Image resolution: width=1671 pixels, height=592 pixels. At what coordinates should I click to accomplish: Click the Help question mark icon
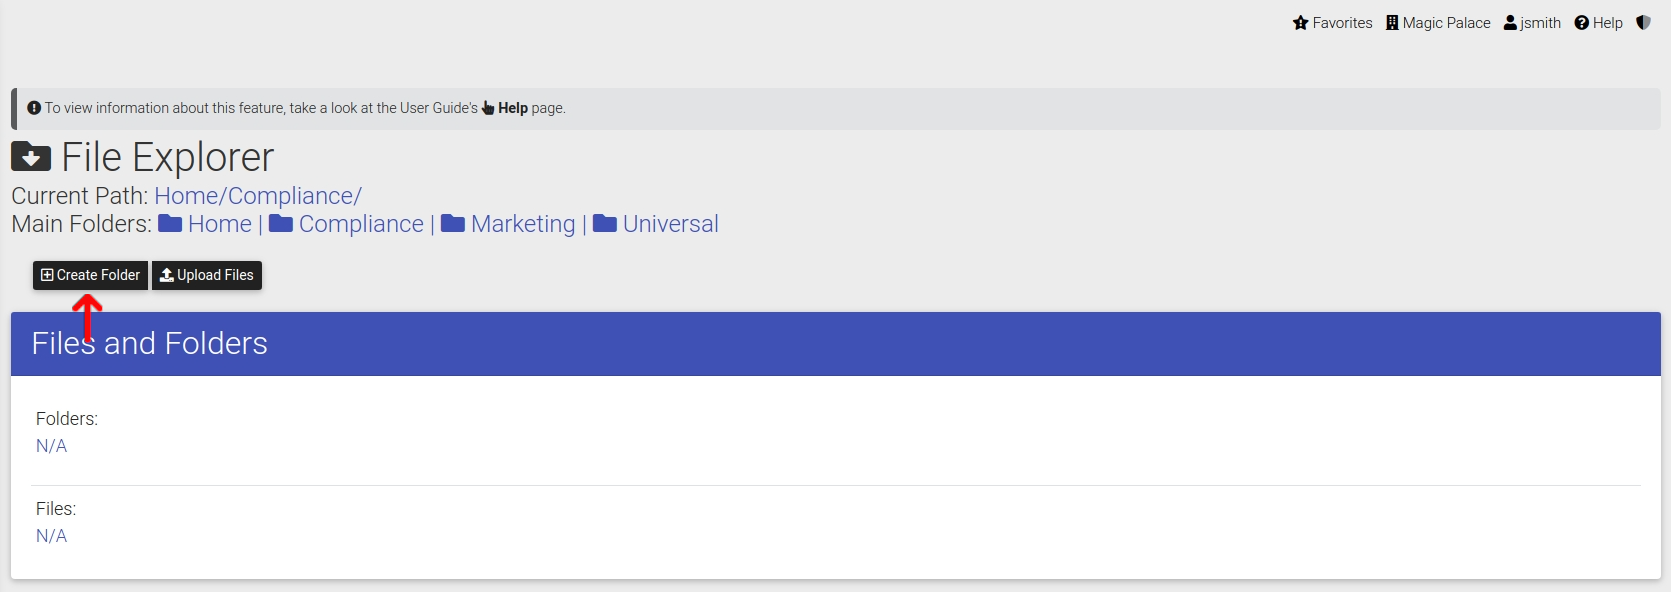pos(1582,23)
